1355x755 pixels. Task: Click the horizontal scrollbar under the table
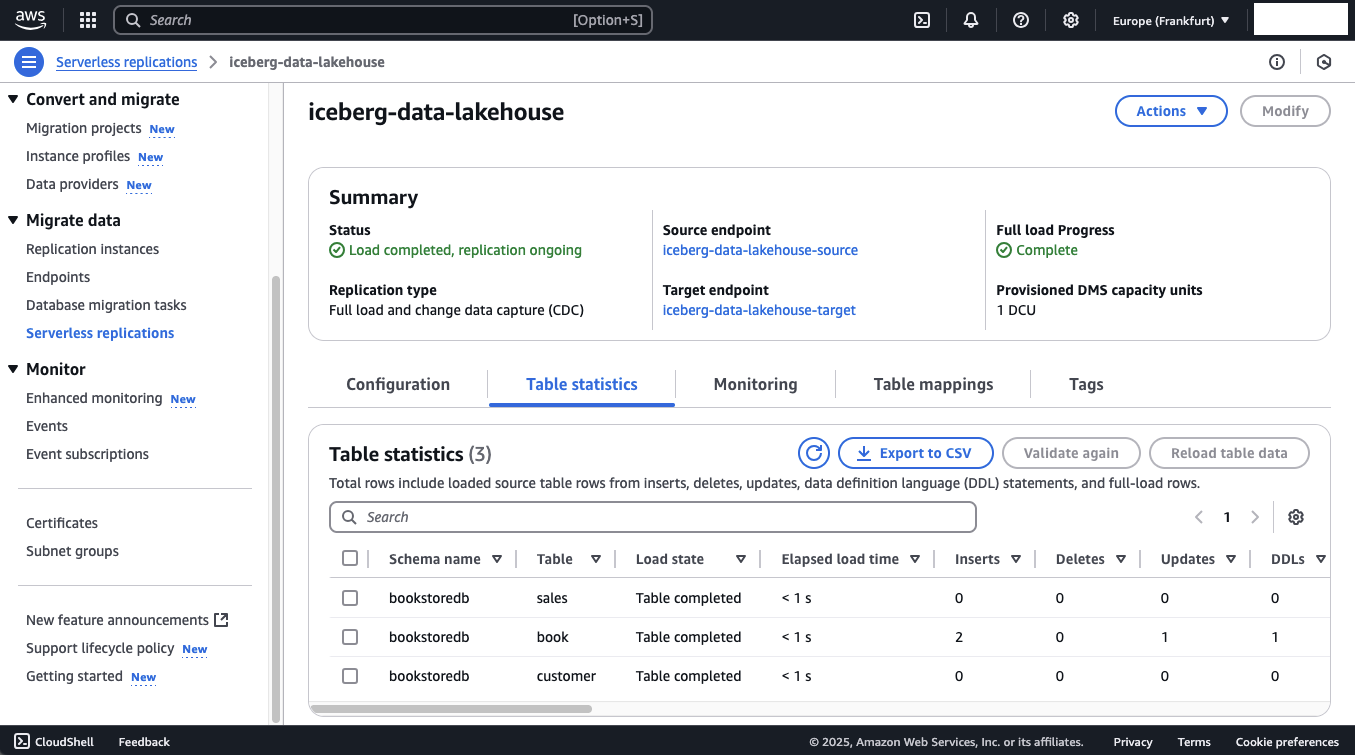coord(451,709)
